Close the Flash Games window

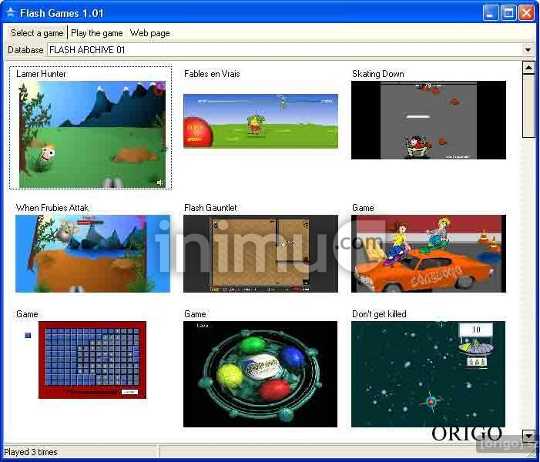(526, 13)
